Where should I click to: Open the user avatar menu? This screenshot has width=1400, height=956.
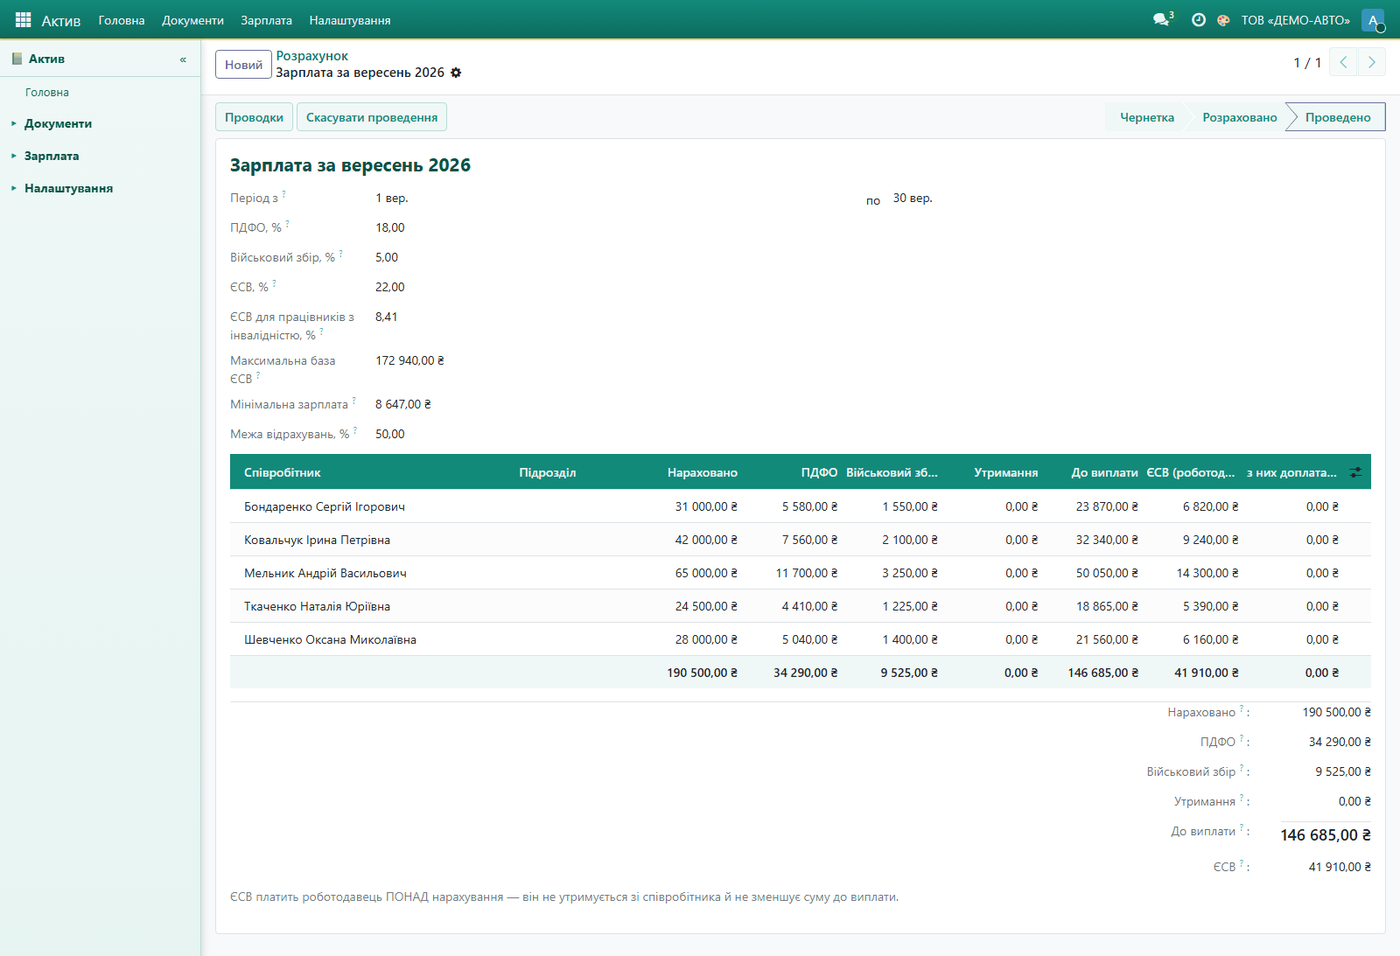1373,20
